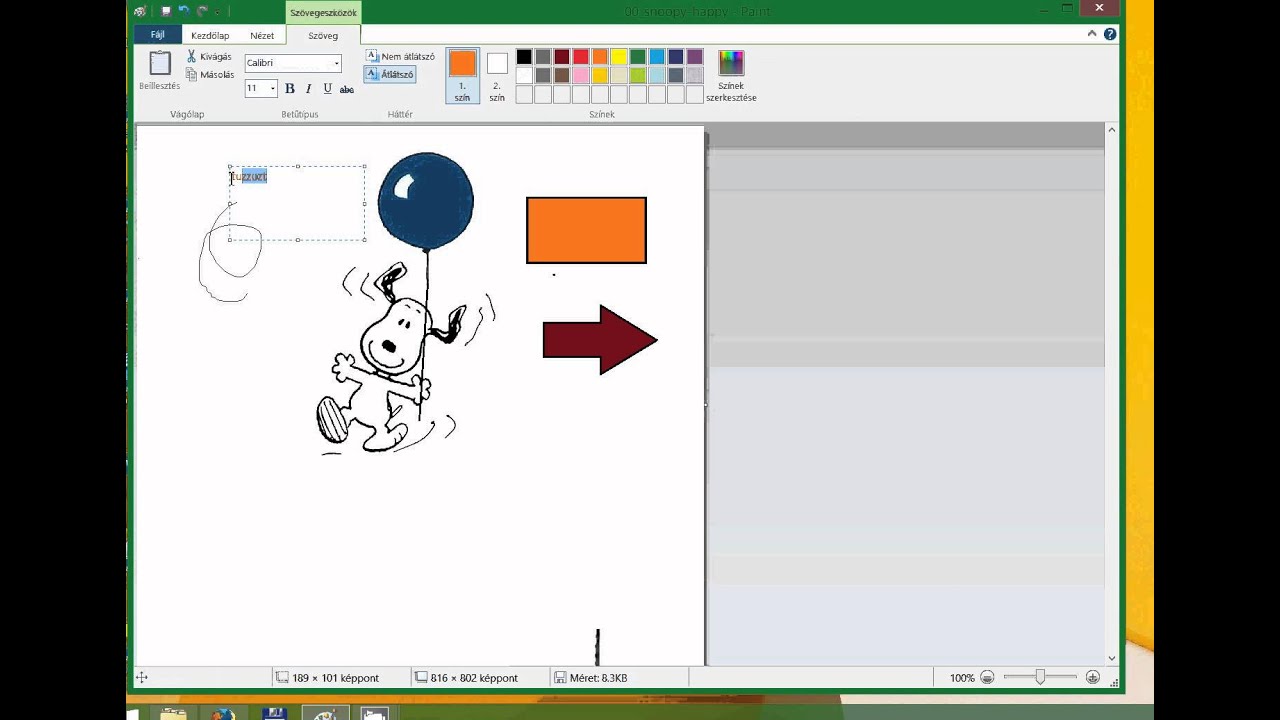Click the dark red arrow shape
Image resolution: width=1280 pixels, height=720 pixels.
pos(599,340)
